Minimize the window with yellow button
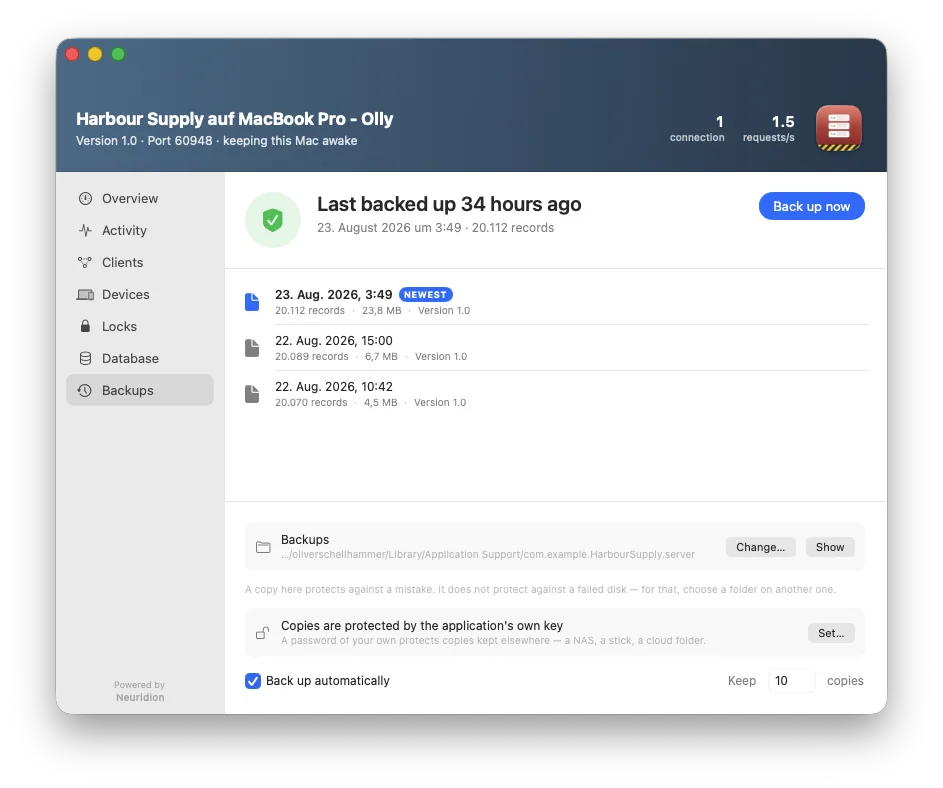This screenshot has height=788, width=943. (95, 54)
